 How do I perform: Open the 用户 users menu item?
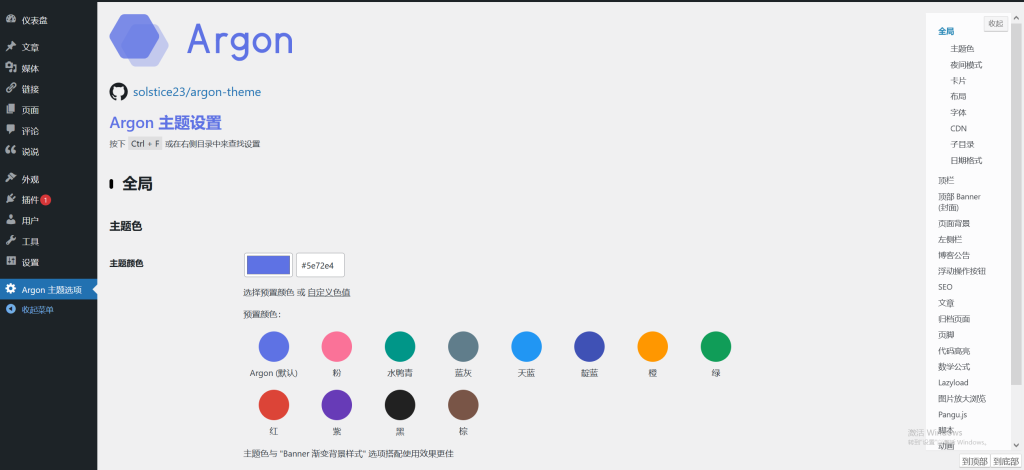point(30,221)
